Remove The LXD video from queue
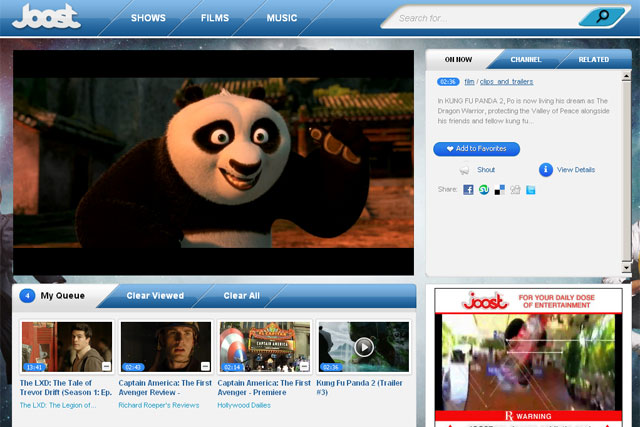640x427 pixels. (106, 366)
